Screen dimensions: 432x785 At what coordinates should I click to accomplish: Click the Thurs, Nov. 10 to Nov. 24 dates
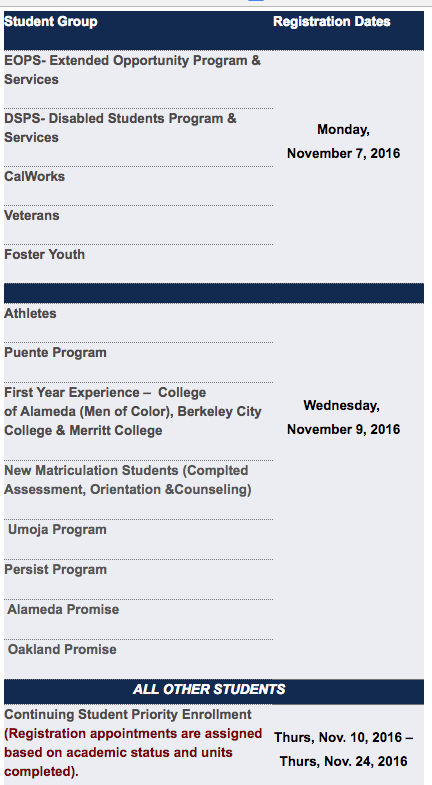tap(343, 749)
